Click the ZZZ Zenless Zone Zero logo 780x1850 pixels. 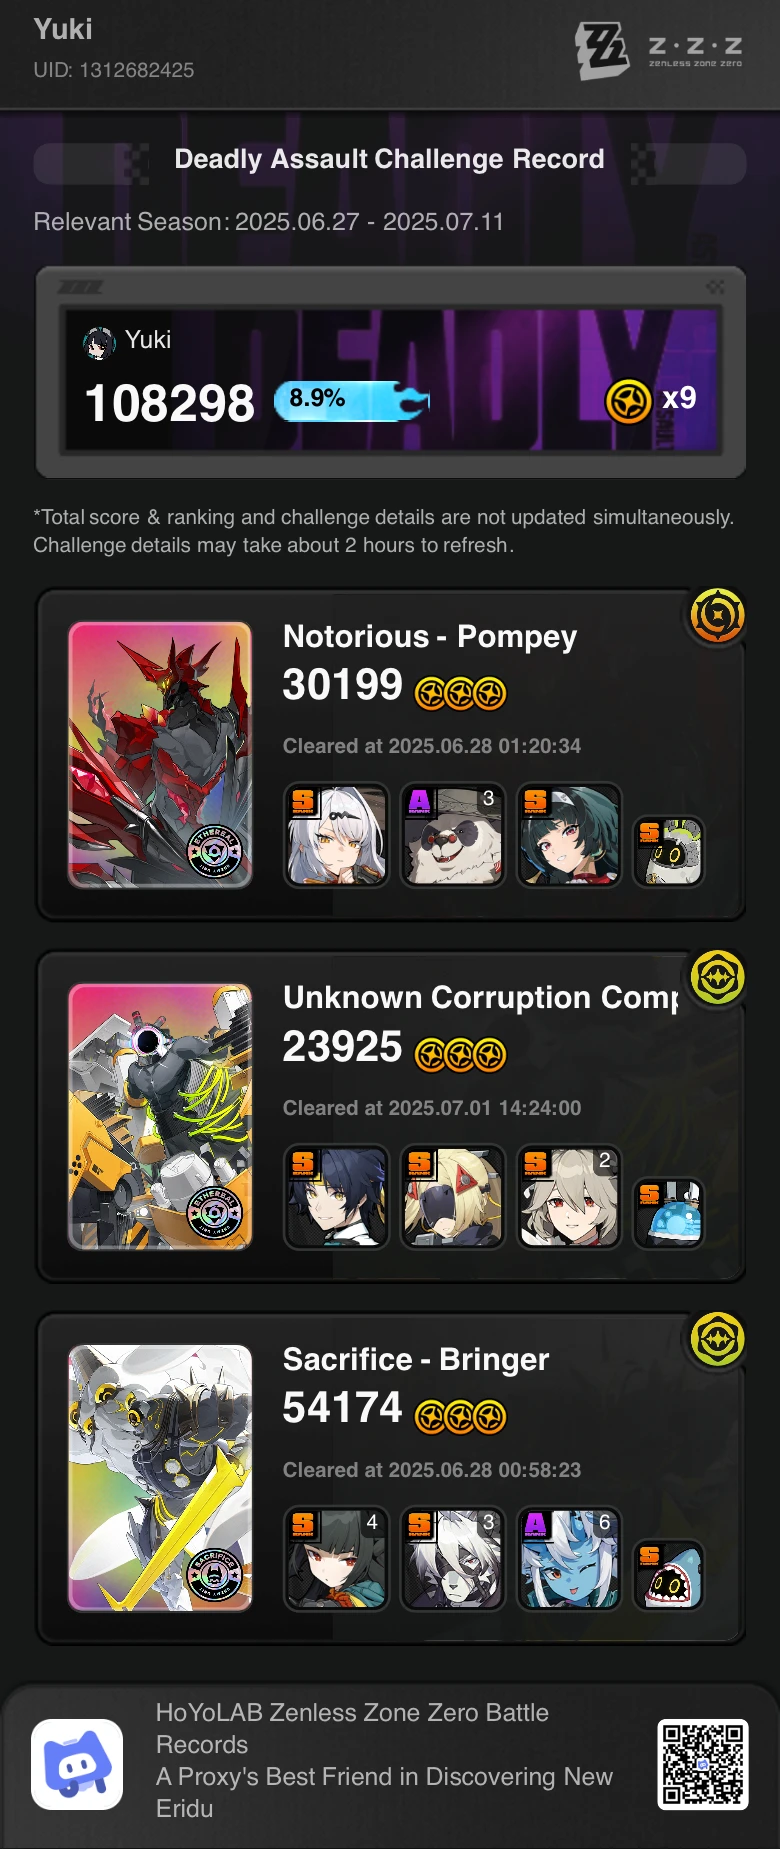pyautogui.click(x=659, y=50)
